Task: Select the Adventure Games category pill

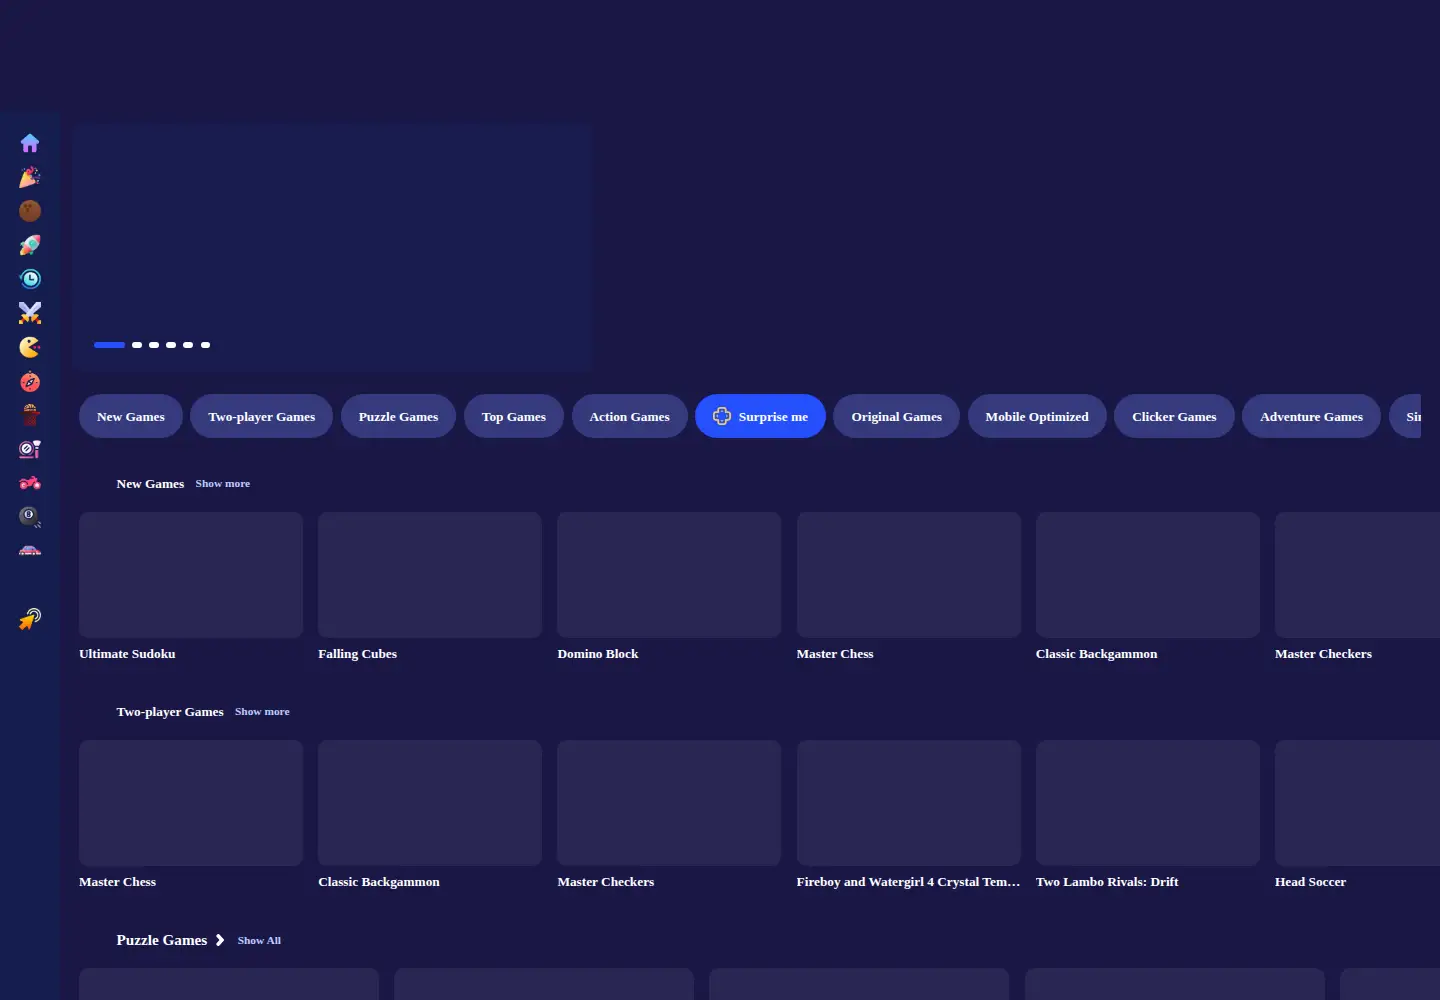Action: pyautogui.click(x=1311, y=416)
